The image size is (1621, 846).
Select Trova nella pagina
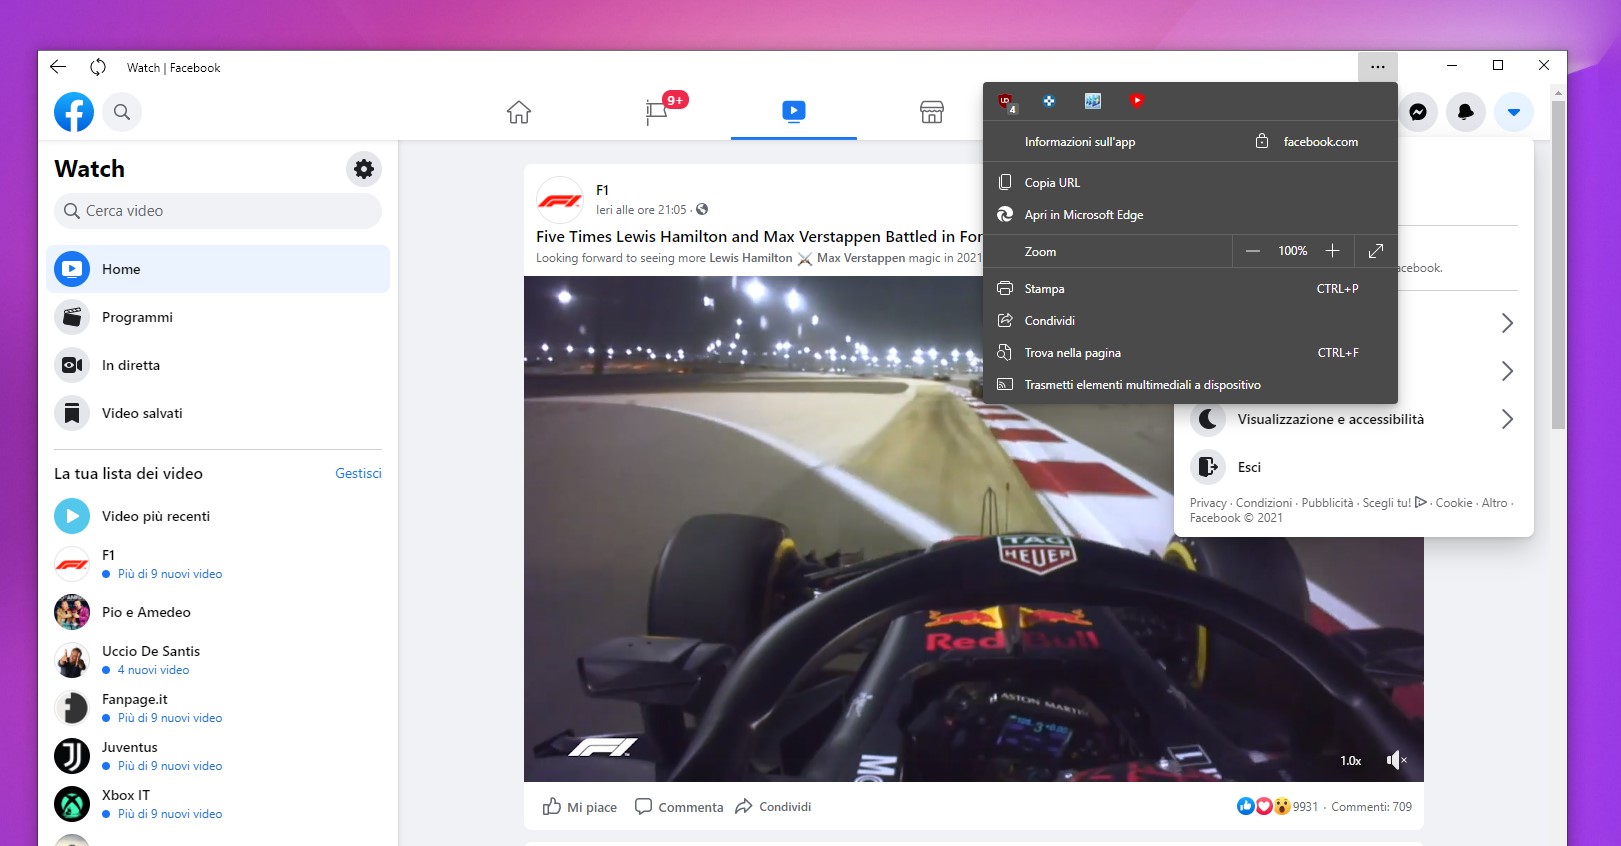[x=1190, y=353]
